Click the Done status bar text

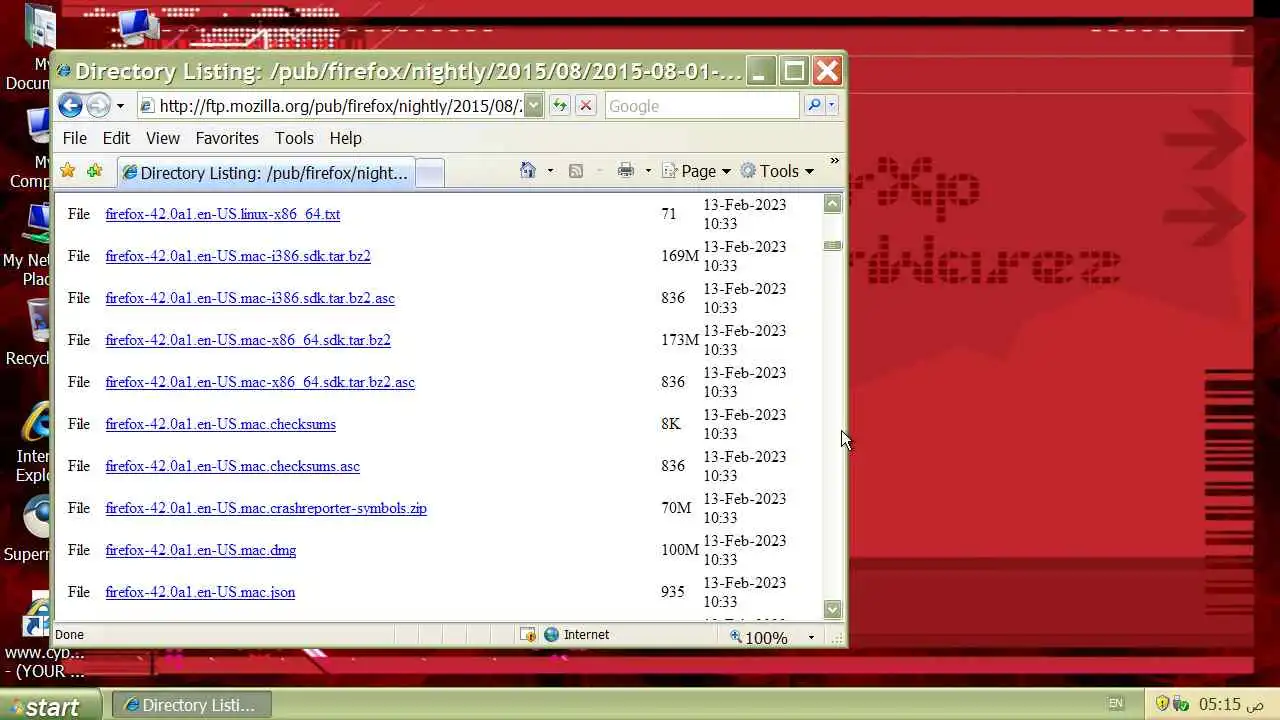pos(69,634)
